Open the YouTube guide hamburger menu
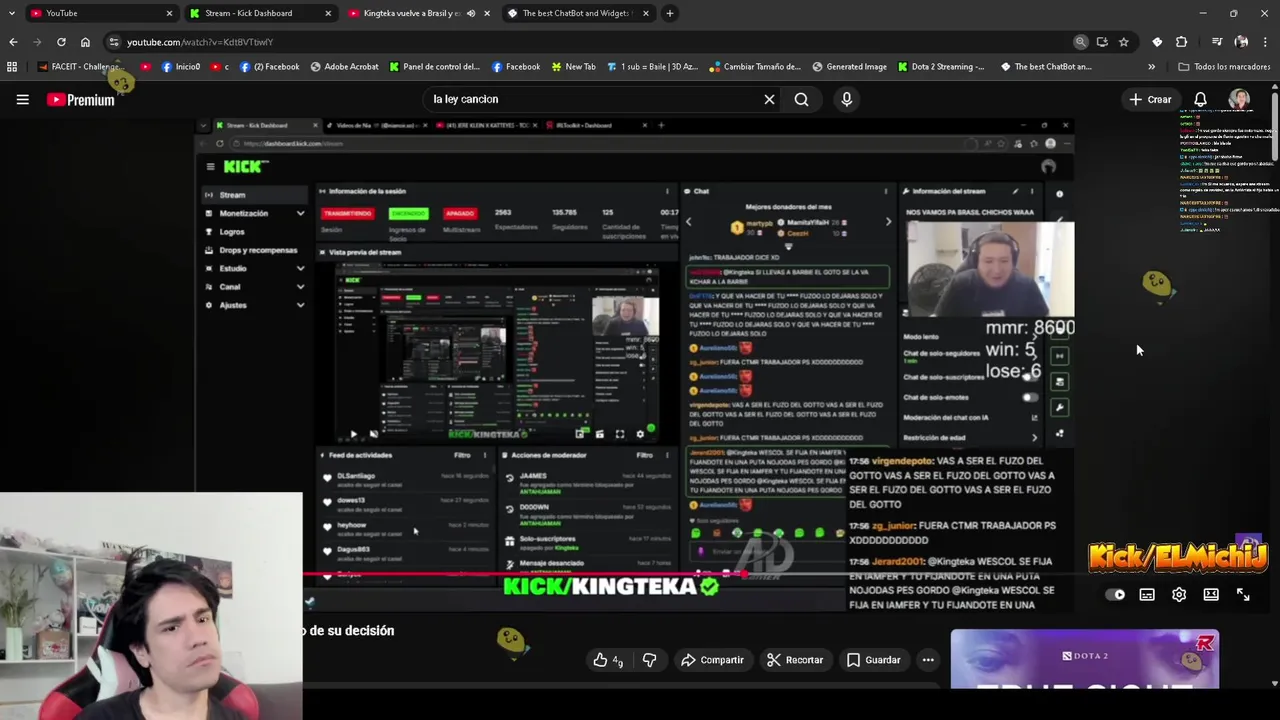The width and height of the screenshot is (1280, 720). click(x=22, y=99)
